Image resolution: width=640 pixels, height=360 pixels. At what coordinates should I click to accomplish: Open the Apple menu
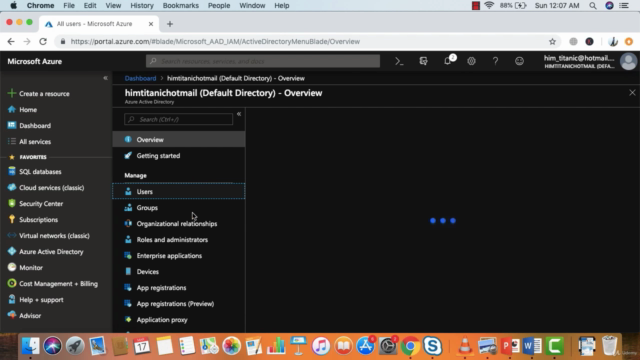click(x=13, y=5)
